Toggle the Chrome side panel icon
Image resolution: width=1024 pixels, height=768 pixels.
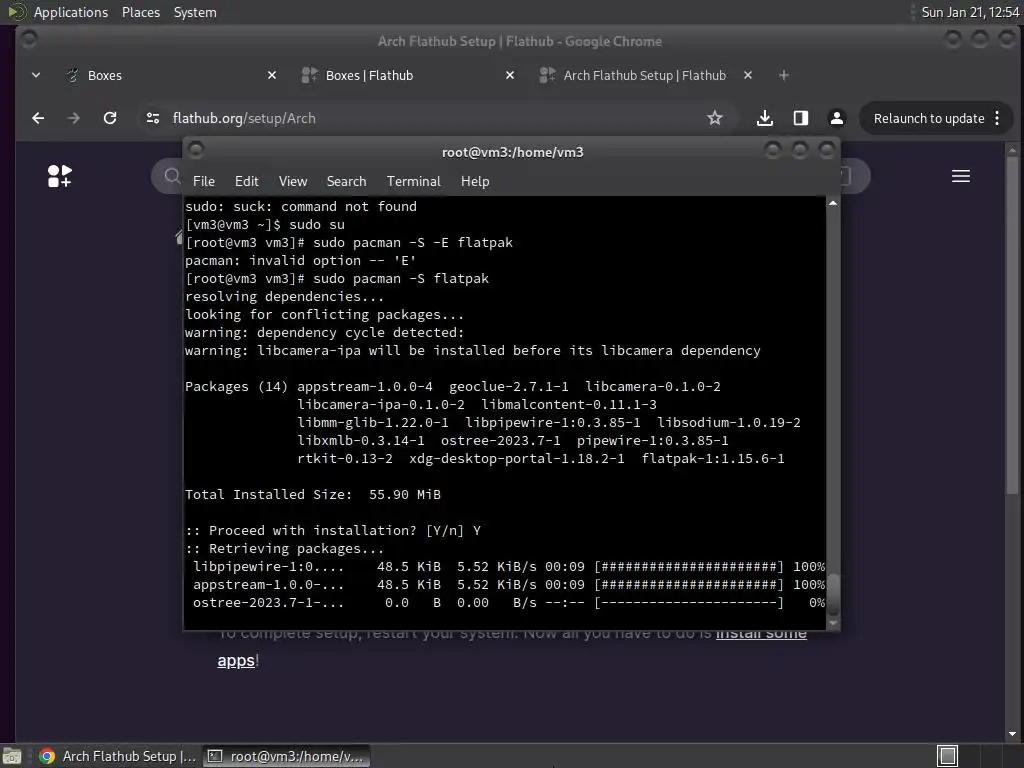pyautogui.click(x=801, y=118)
